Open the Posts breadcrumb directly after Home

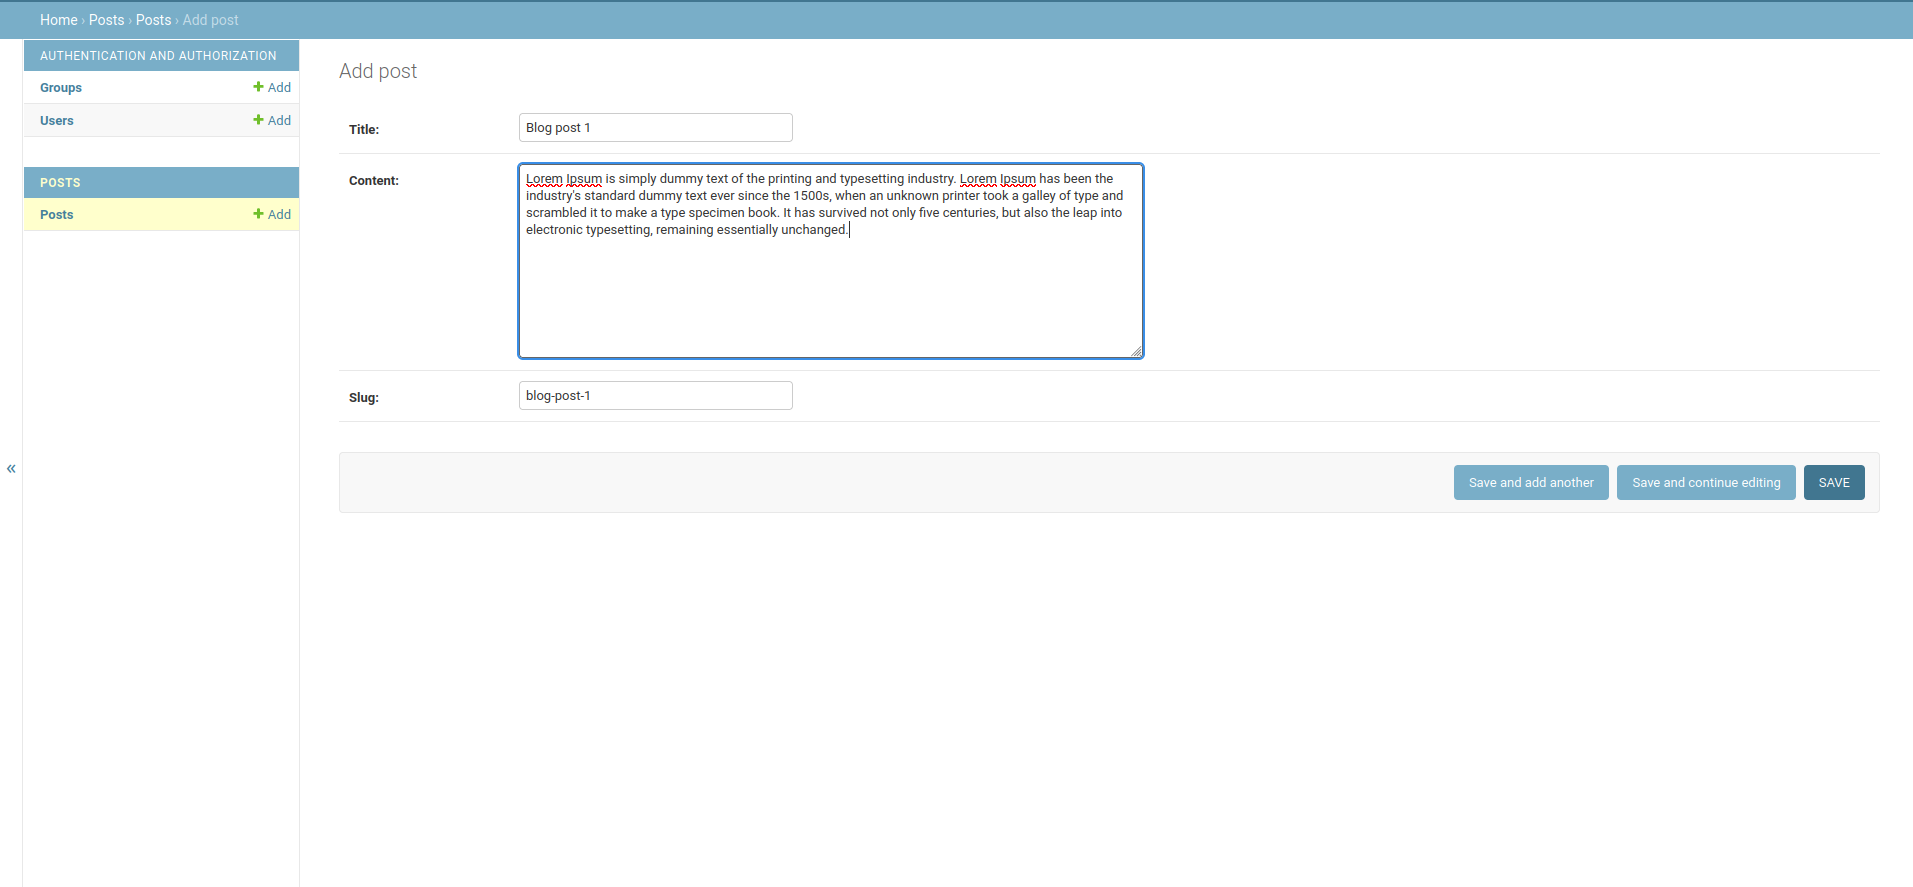[x=106, y=20]
